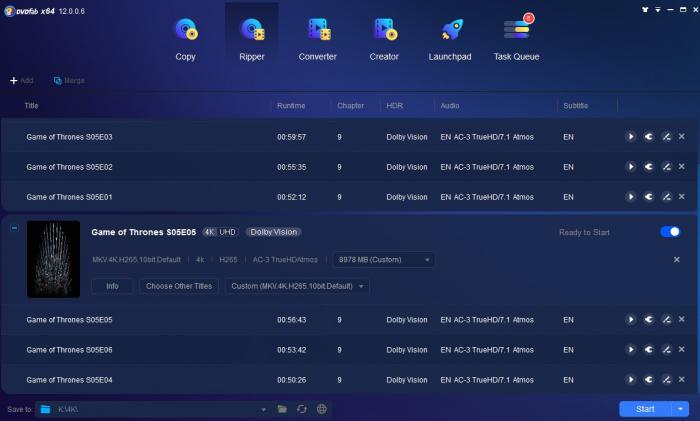Open the Creator module
This screenshot has width=700, height=421.
tap(384, 39)
